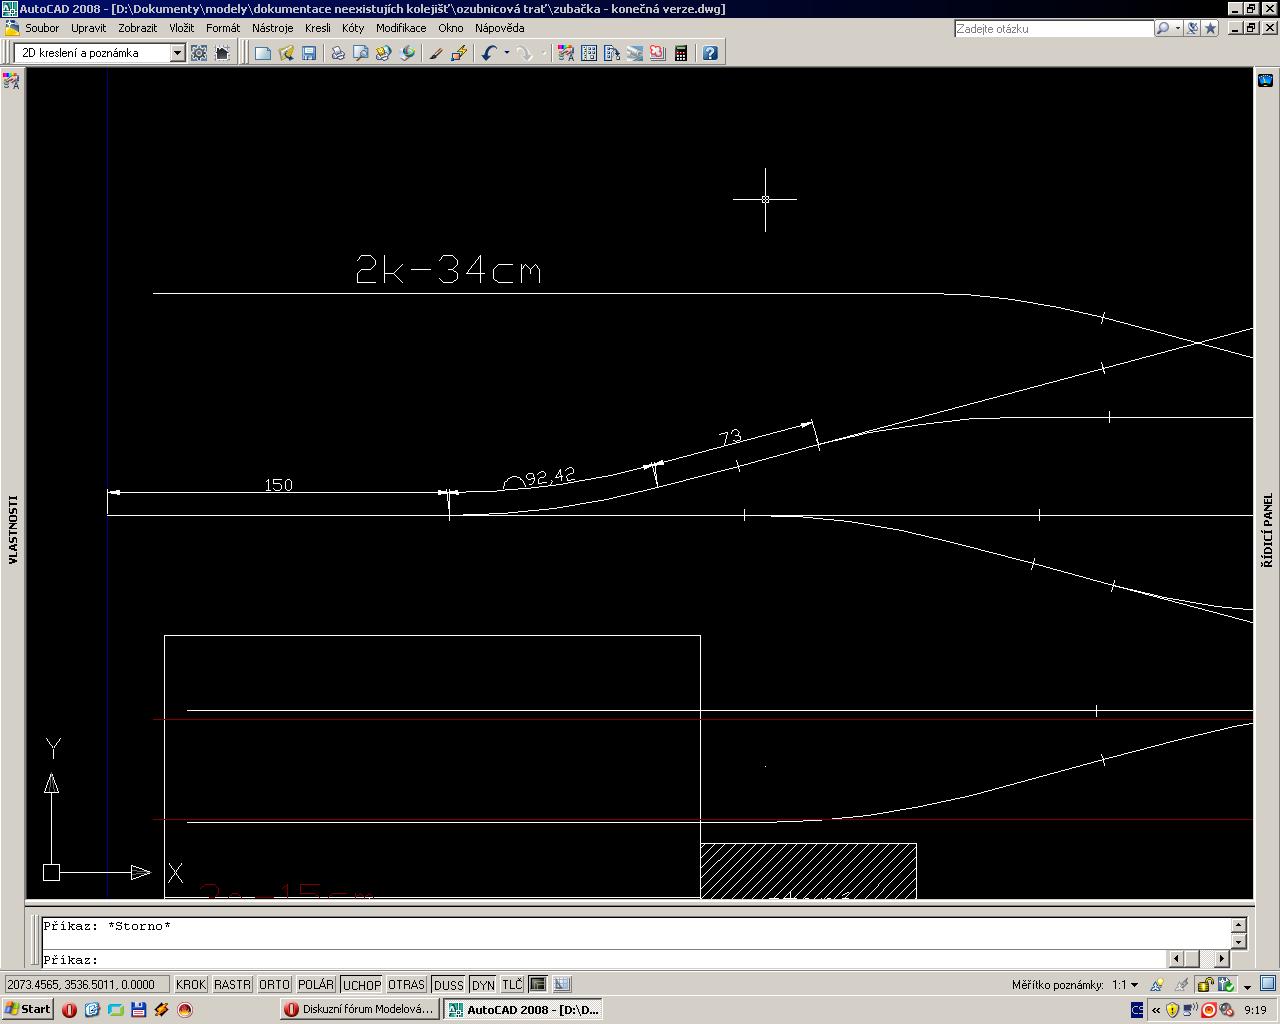Expand the undo history dropdown arrow

point(506,53)
